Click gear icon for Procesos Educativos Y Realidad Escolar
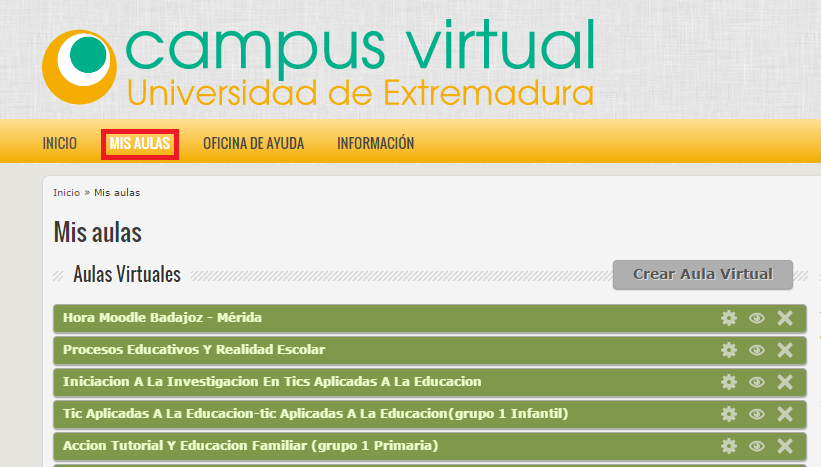 tap(729, 350)
